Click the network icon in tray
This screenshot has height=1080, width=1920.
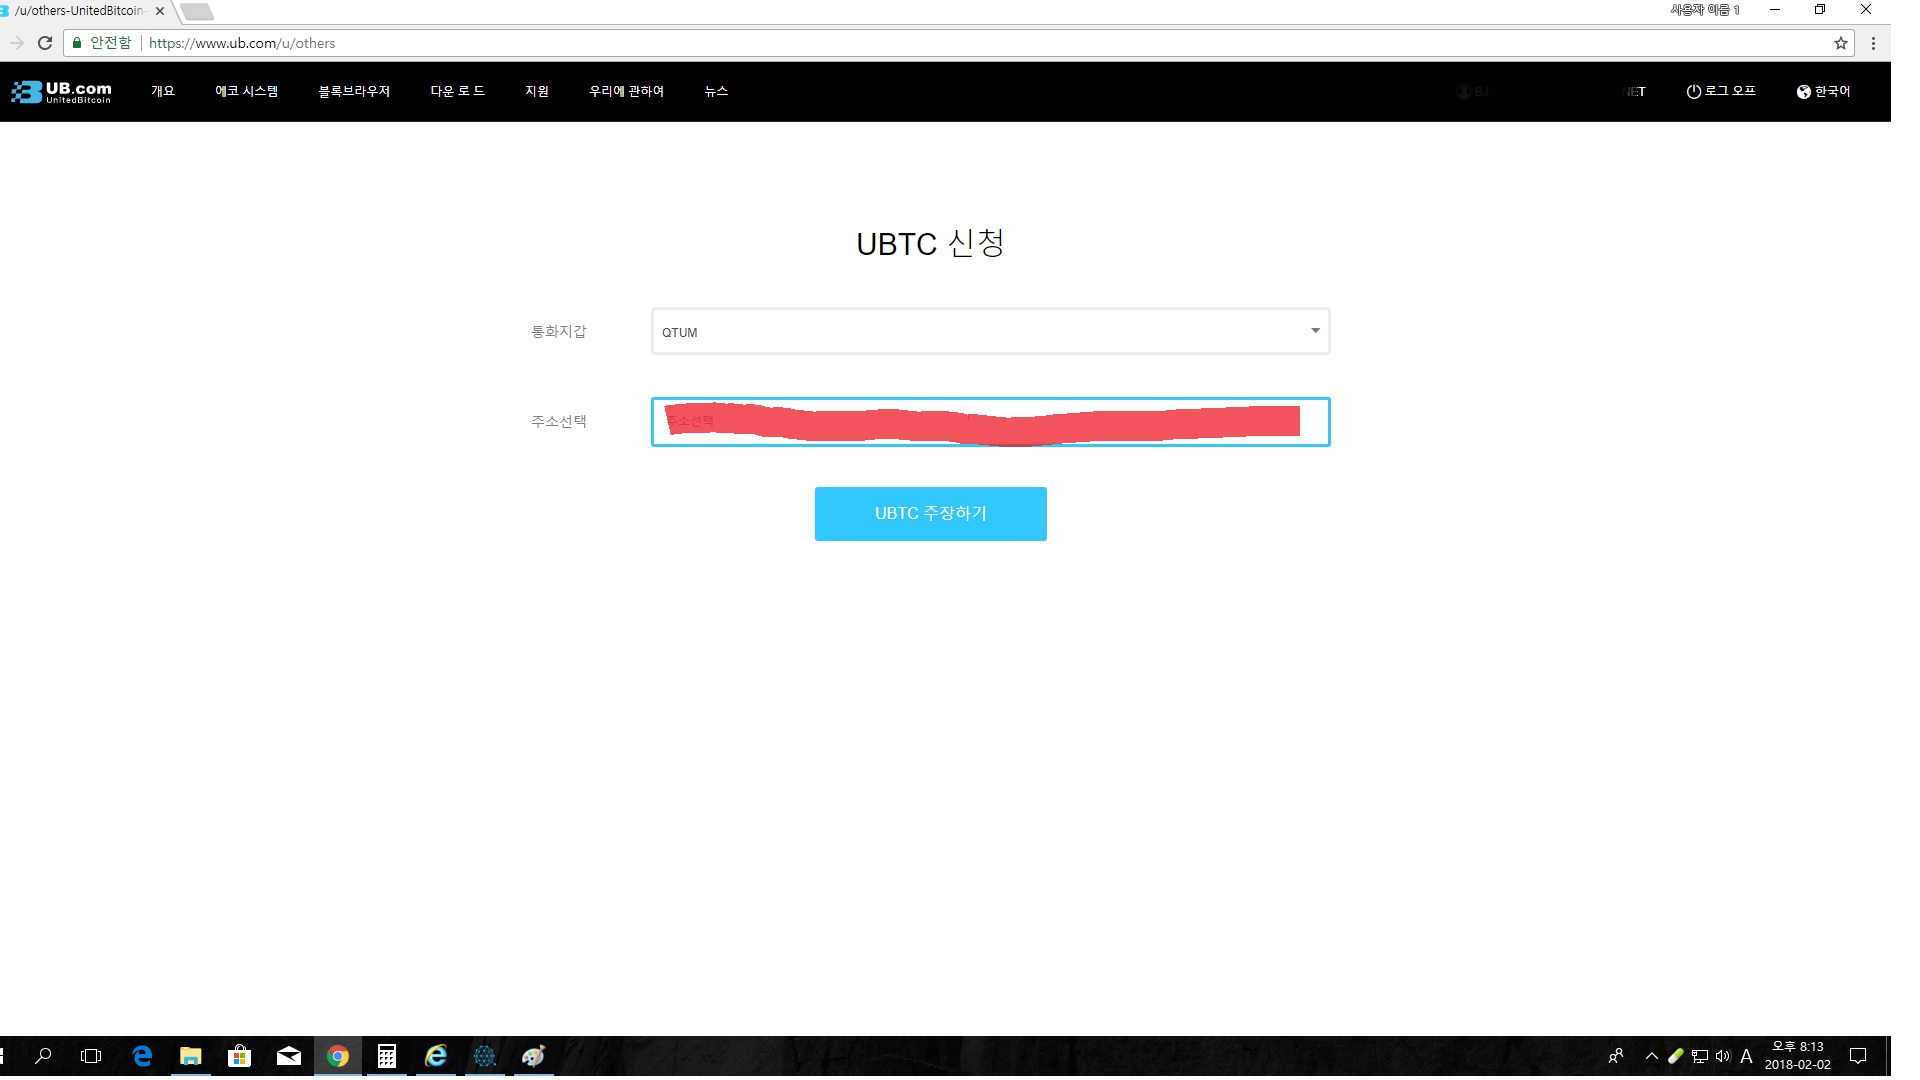click(x=1700, y=1056)
